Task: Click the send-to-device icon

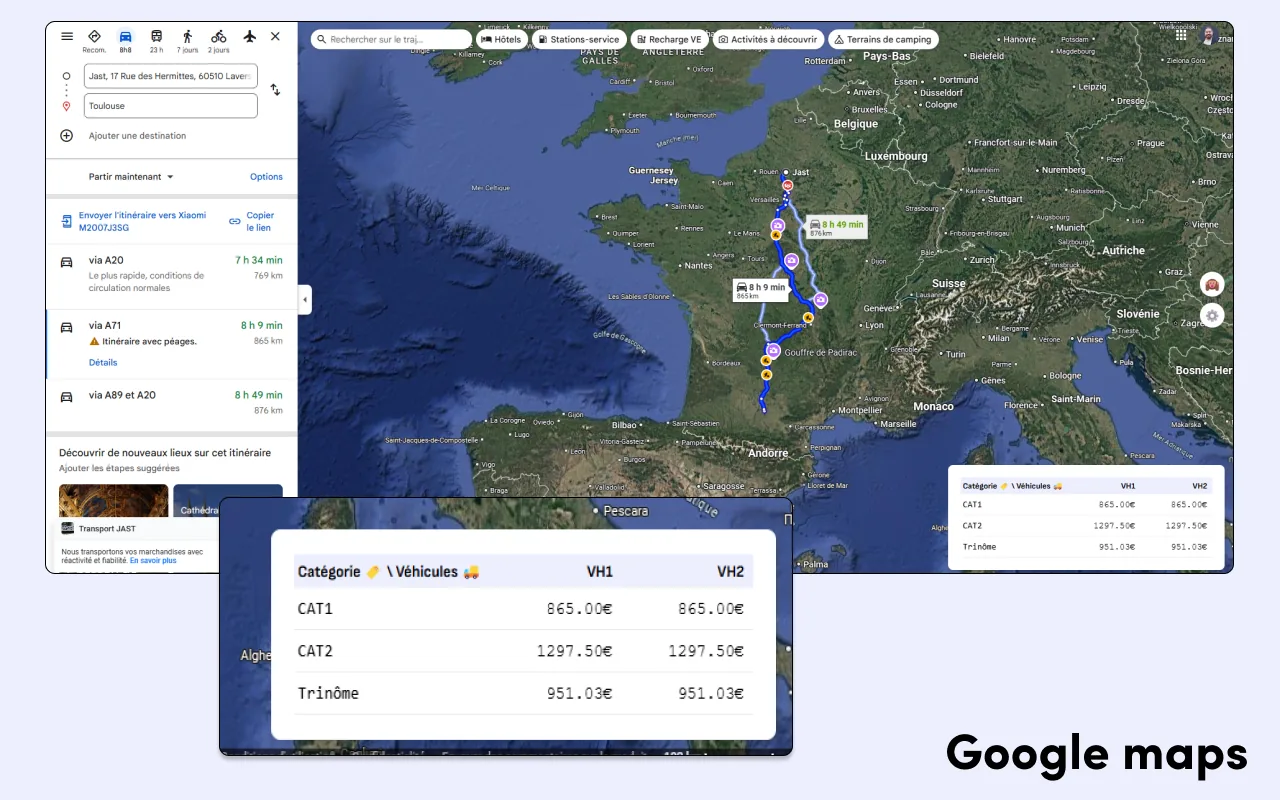Action: [67, 221]
